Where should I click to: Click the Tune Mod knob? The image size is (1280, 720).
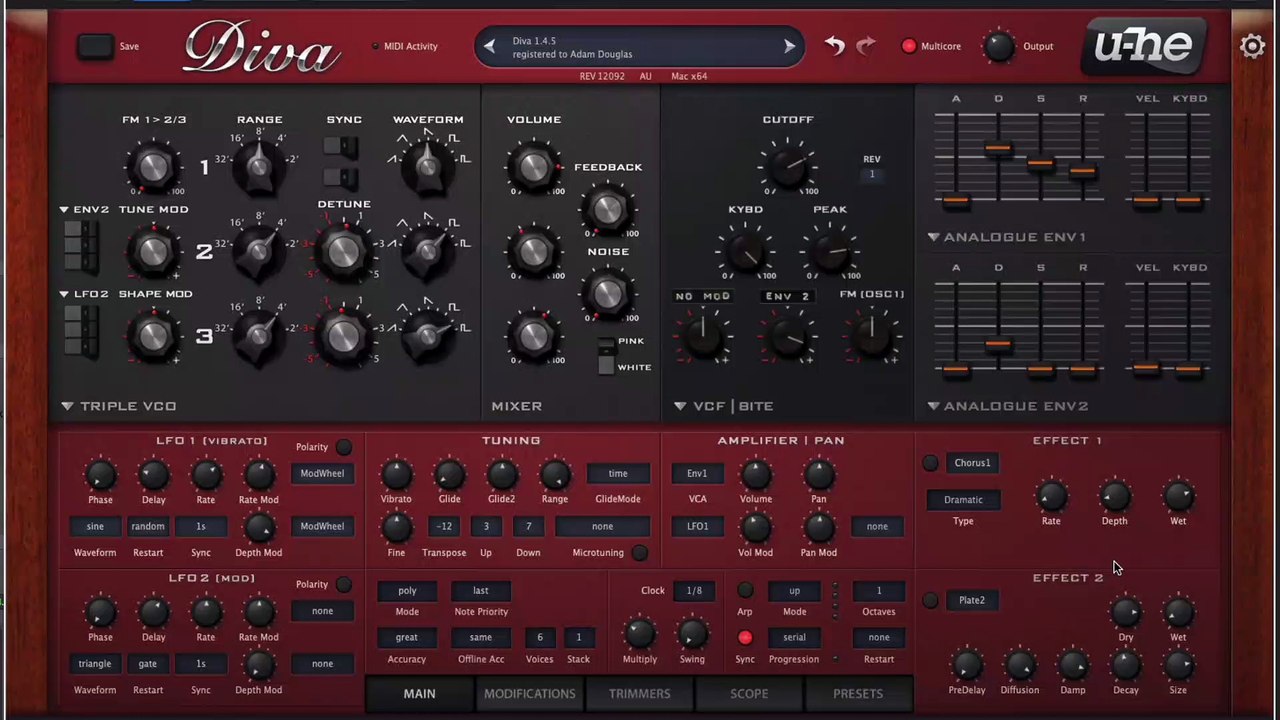coord(152,251)
